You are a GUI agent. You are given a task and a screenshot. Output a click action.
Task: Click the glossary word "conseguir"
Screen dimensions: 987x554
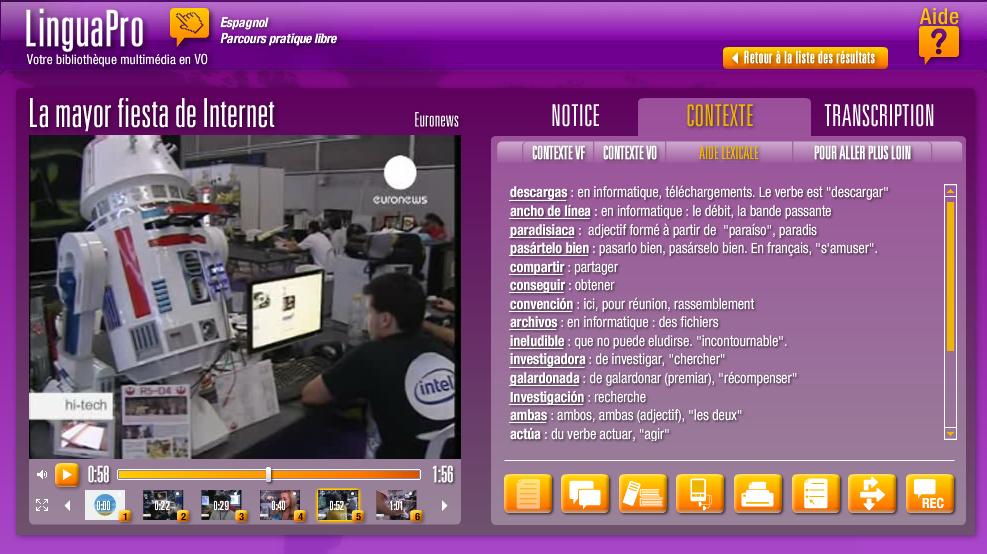click(x=537, y=286)
